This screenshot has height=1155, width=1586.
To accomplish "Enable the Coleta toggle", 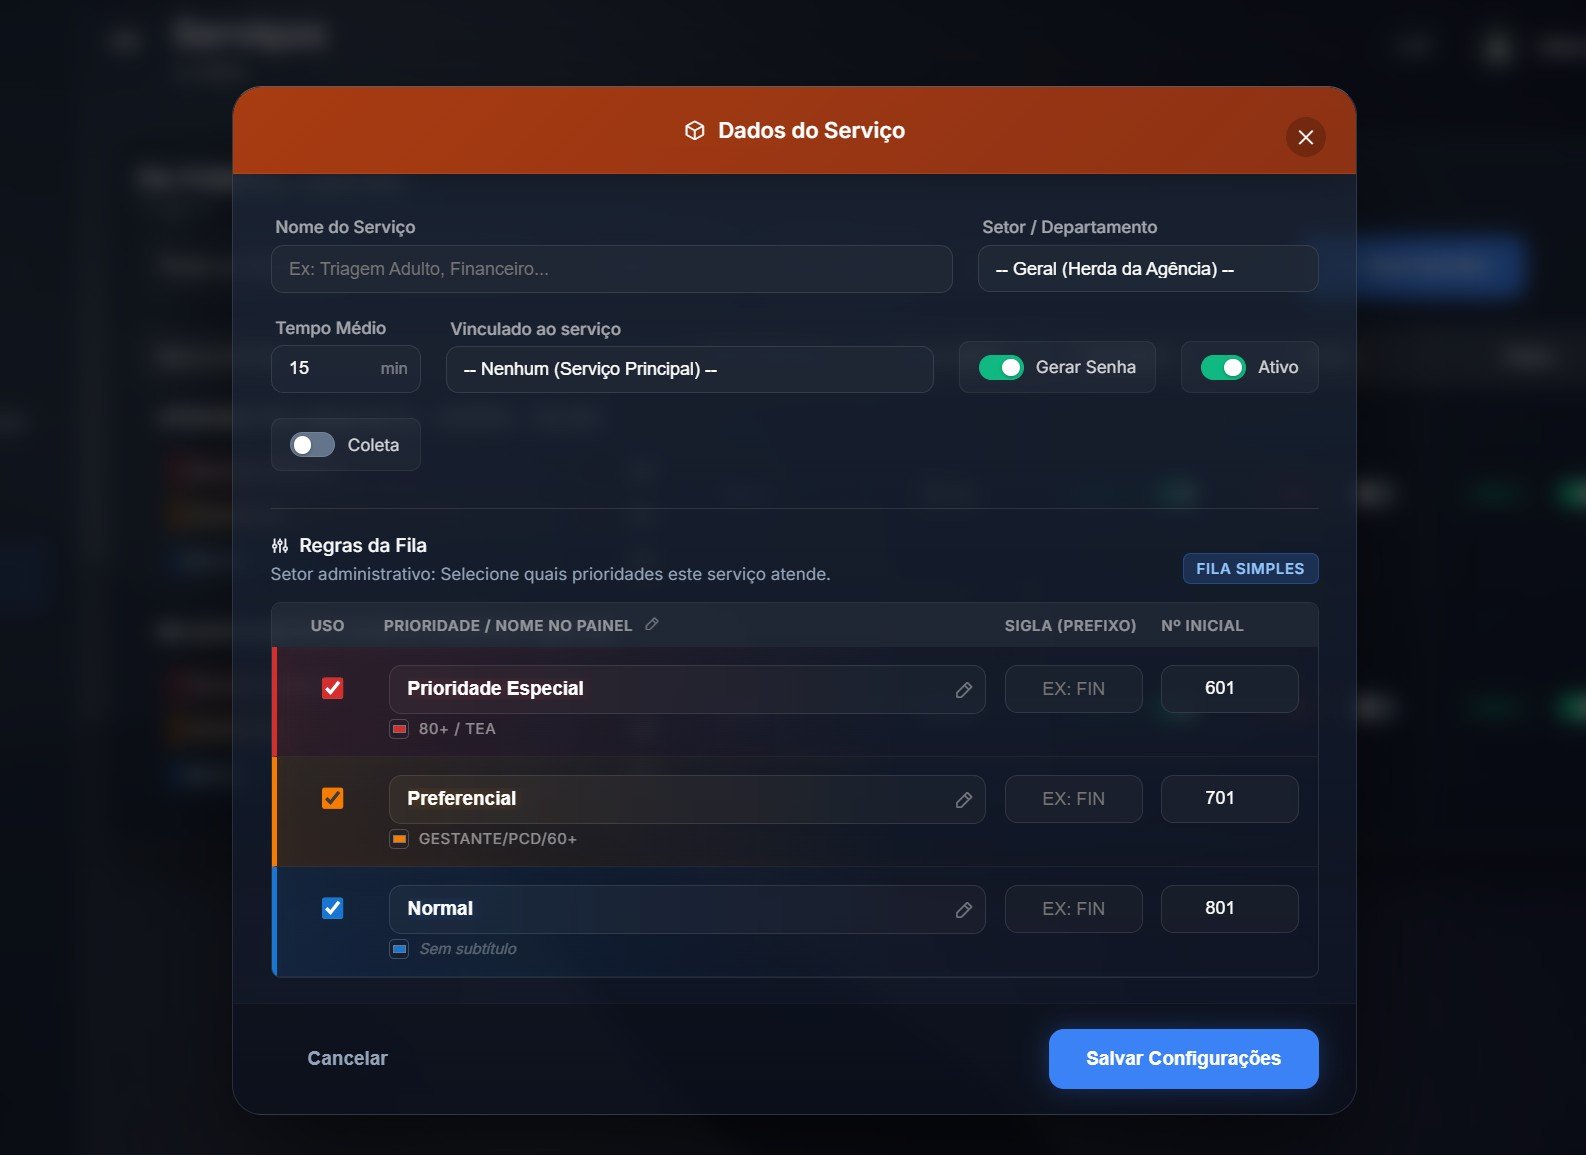I will (x=312, y=445).
